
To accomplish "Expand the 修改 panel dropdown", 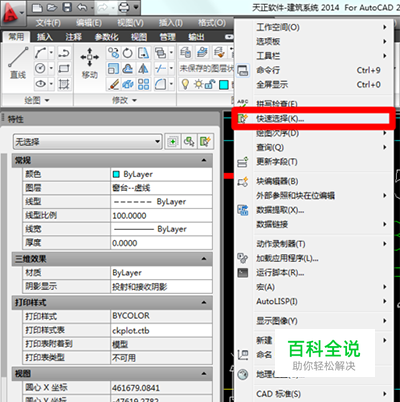I will [x=135, y=100].
